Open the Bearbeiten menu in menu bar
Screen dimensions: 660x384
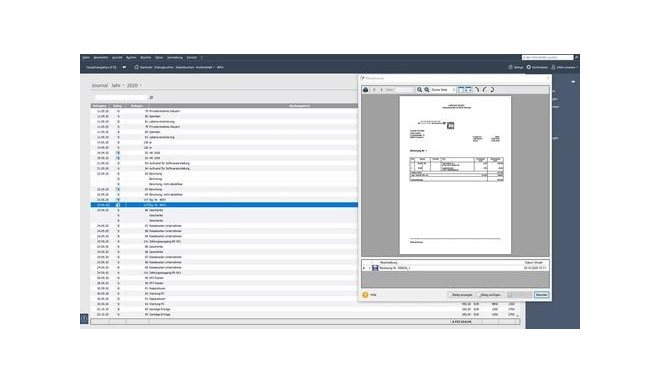click(101, 57)
